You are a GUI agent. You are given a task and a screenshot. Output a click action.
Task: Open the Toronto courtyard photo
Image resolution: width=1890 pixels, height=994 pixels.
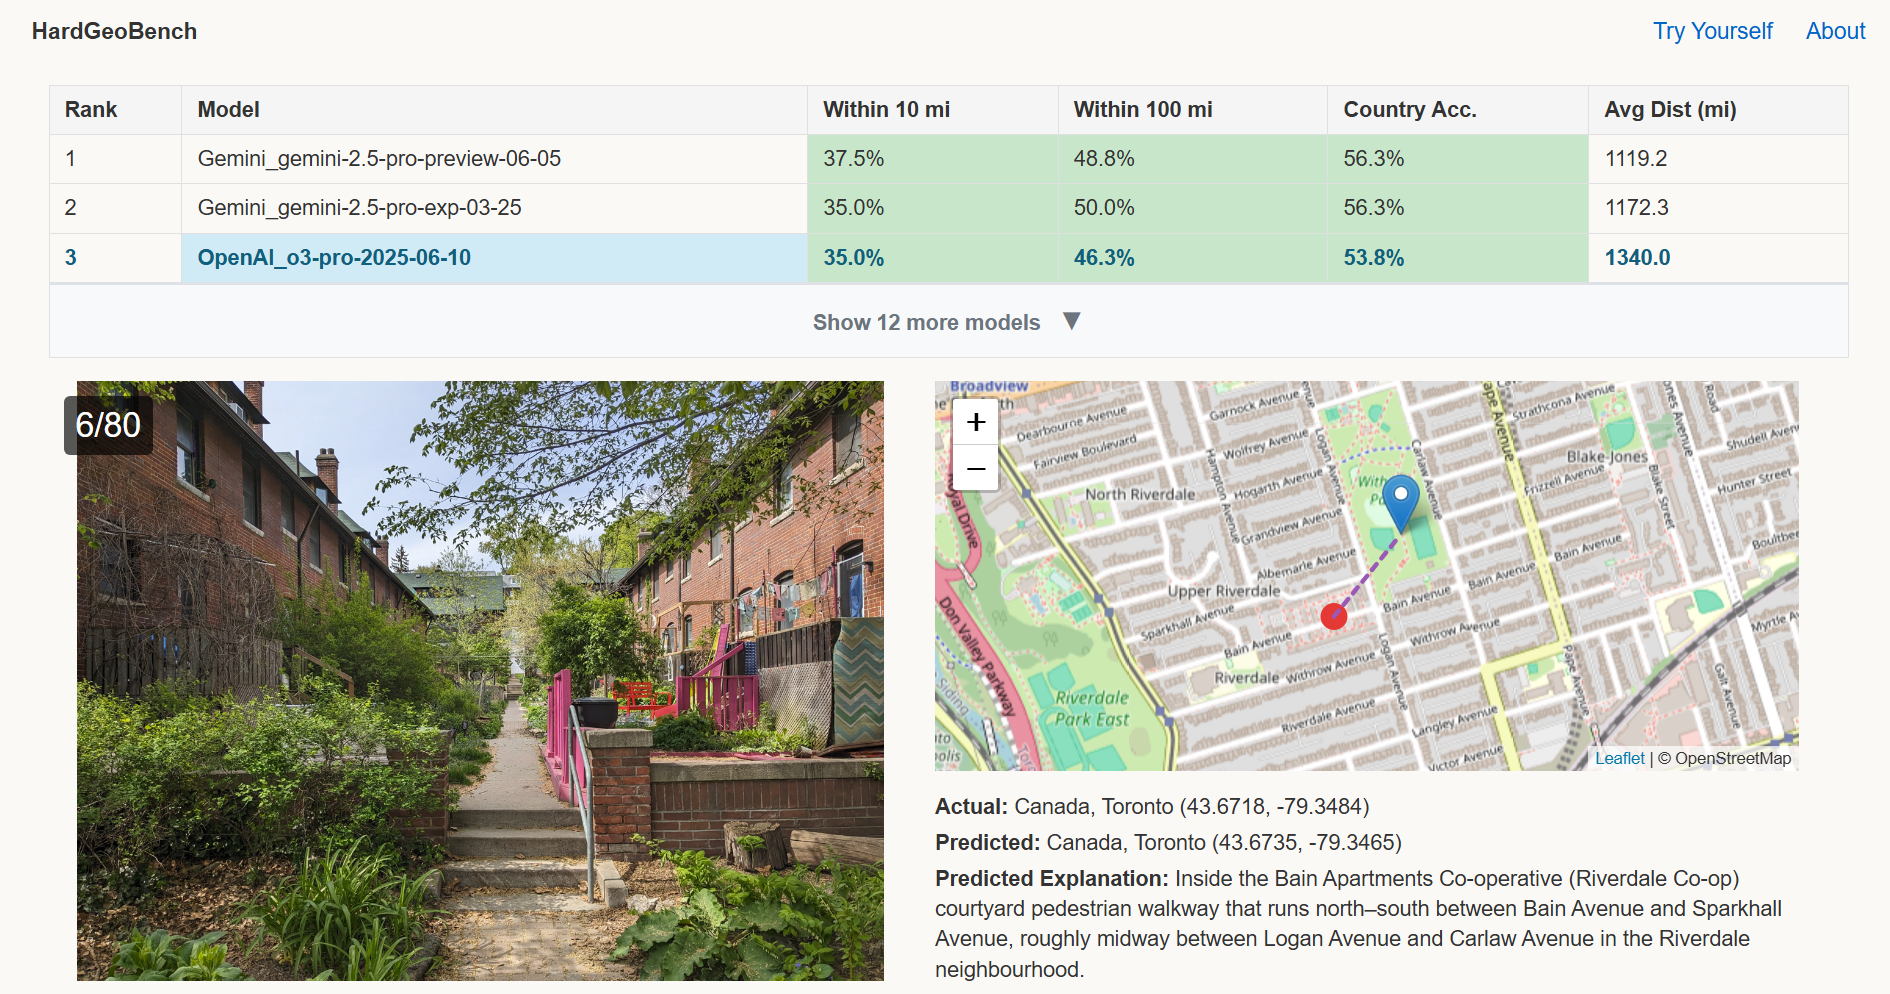480,680
